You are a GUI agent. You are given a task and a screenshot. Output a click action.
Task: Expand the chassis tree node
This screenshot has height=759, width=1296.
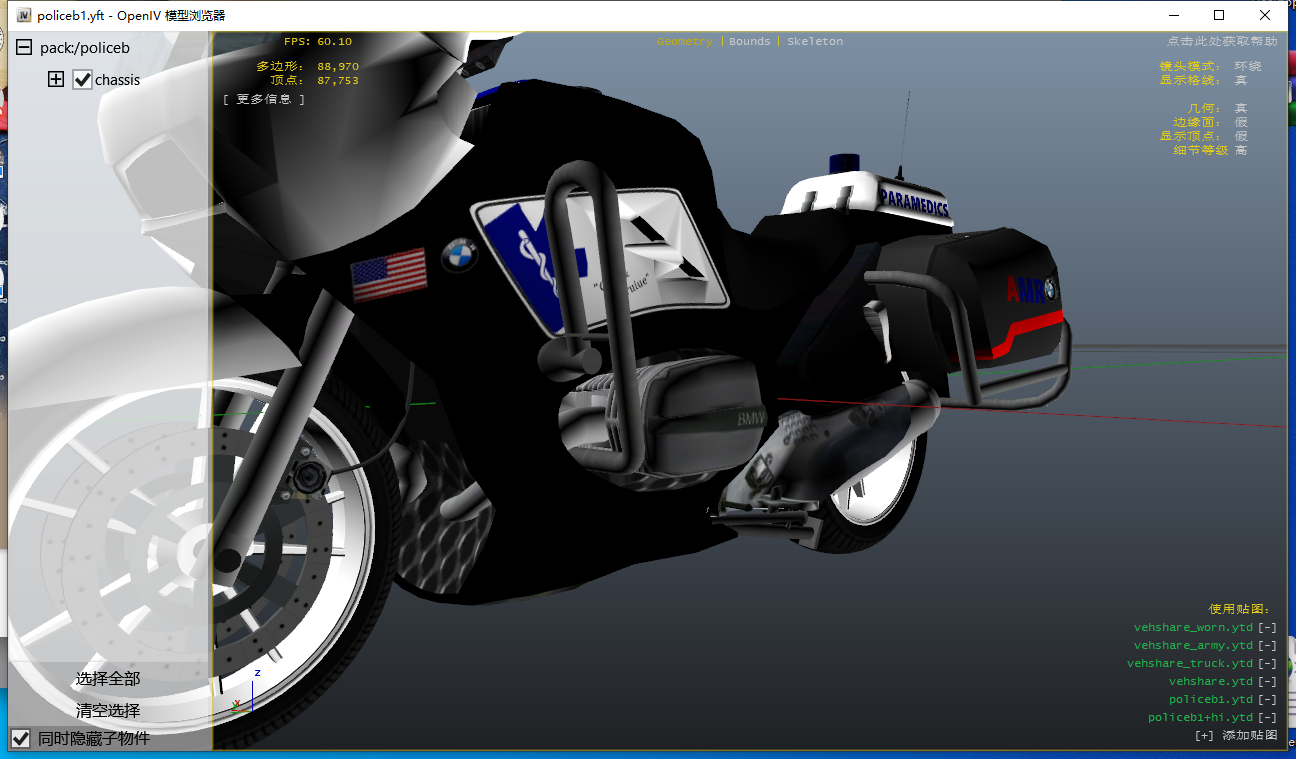click(x=56, y=80)
